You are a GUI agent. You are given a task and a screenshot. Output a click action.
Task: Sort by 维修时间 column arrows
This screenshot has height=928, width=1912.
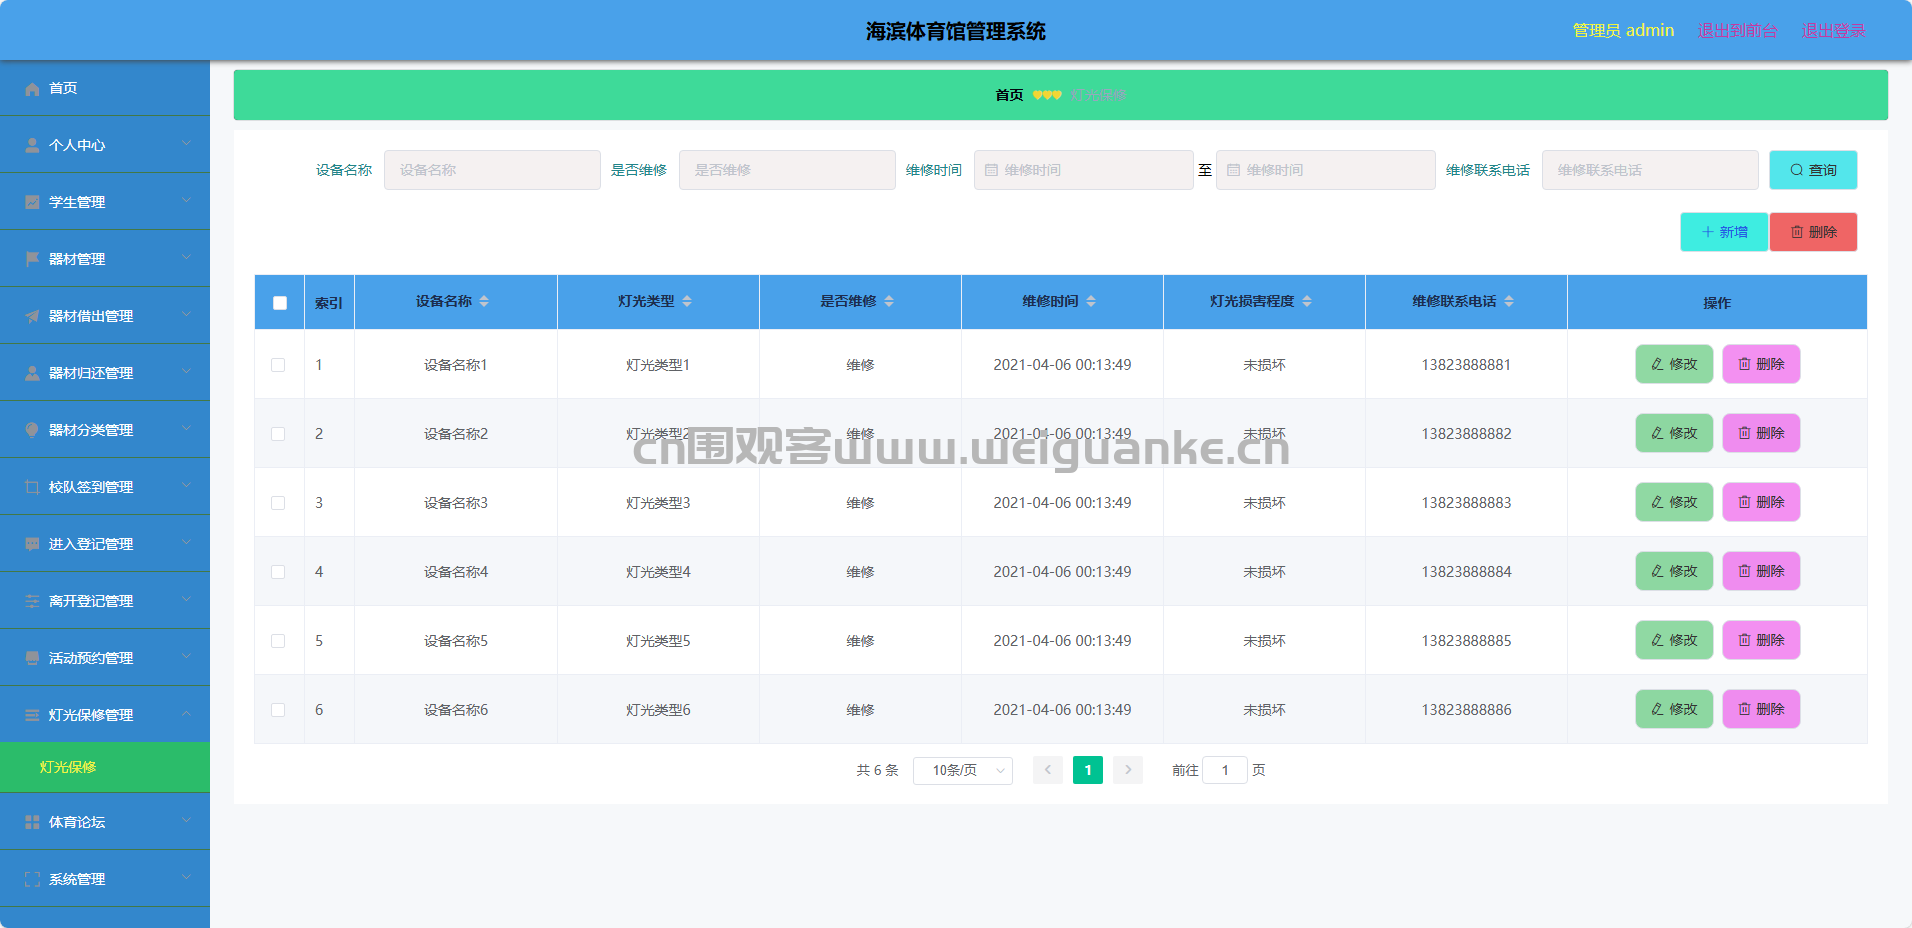click(x=1091, y=302)
